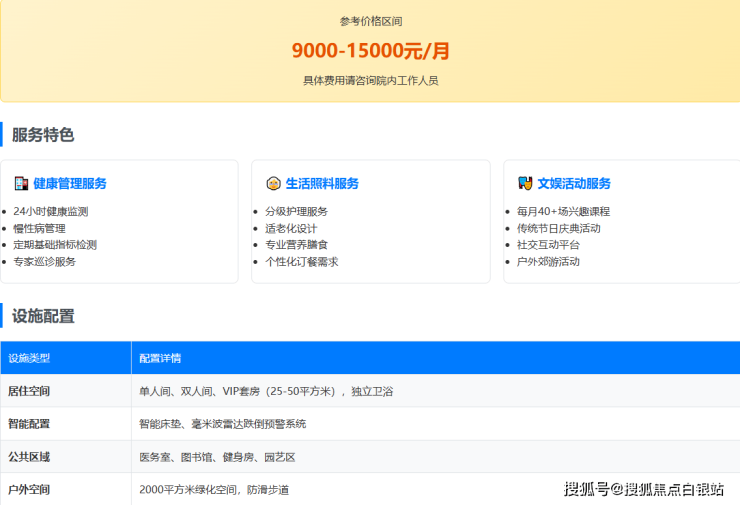Image resolution: width=740 pixels, height=505 pixels.
Task: Click the 设施类型 table column header
Action: pyautogui.click(x=29, y=358)
